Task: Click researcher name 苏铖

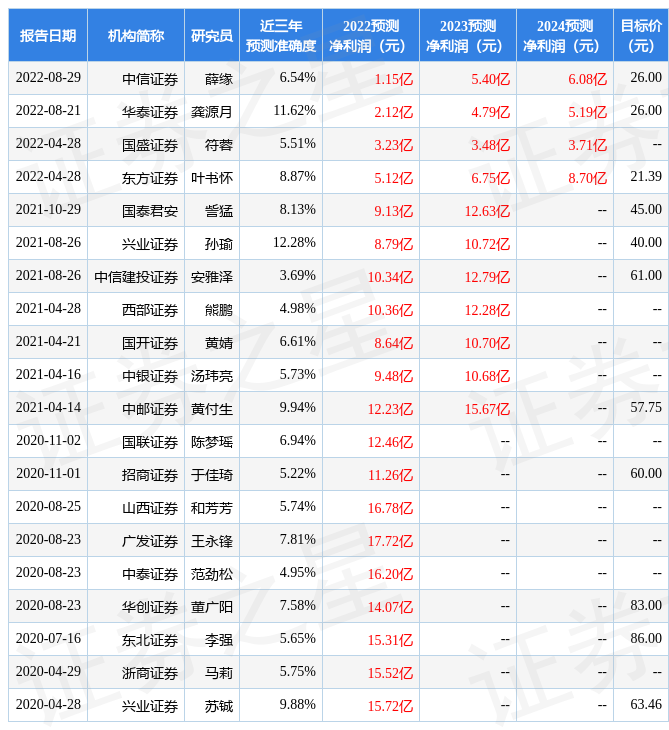Action: (219, 707)
